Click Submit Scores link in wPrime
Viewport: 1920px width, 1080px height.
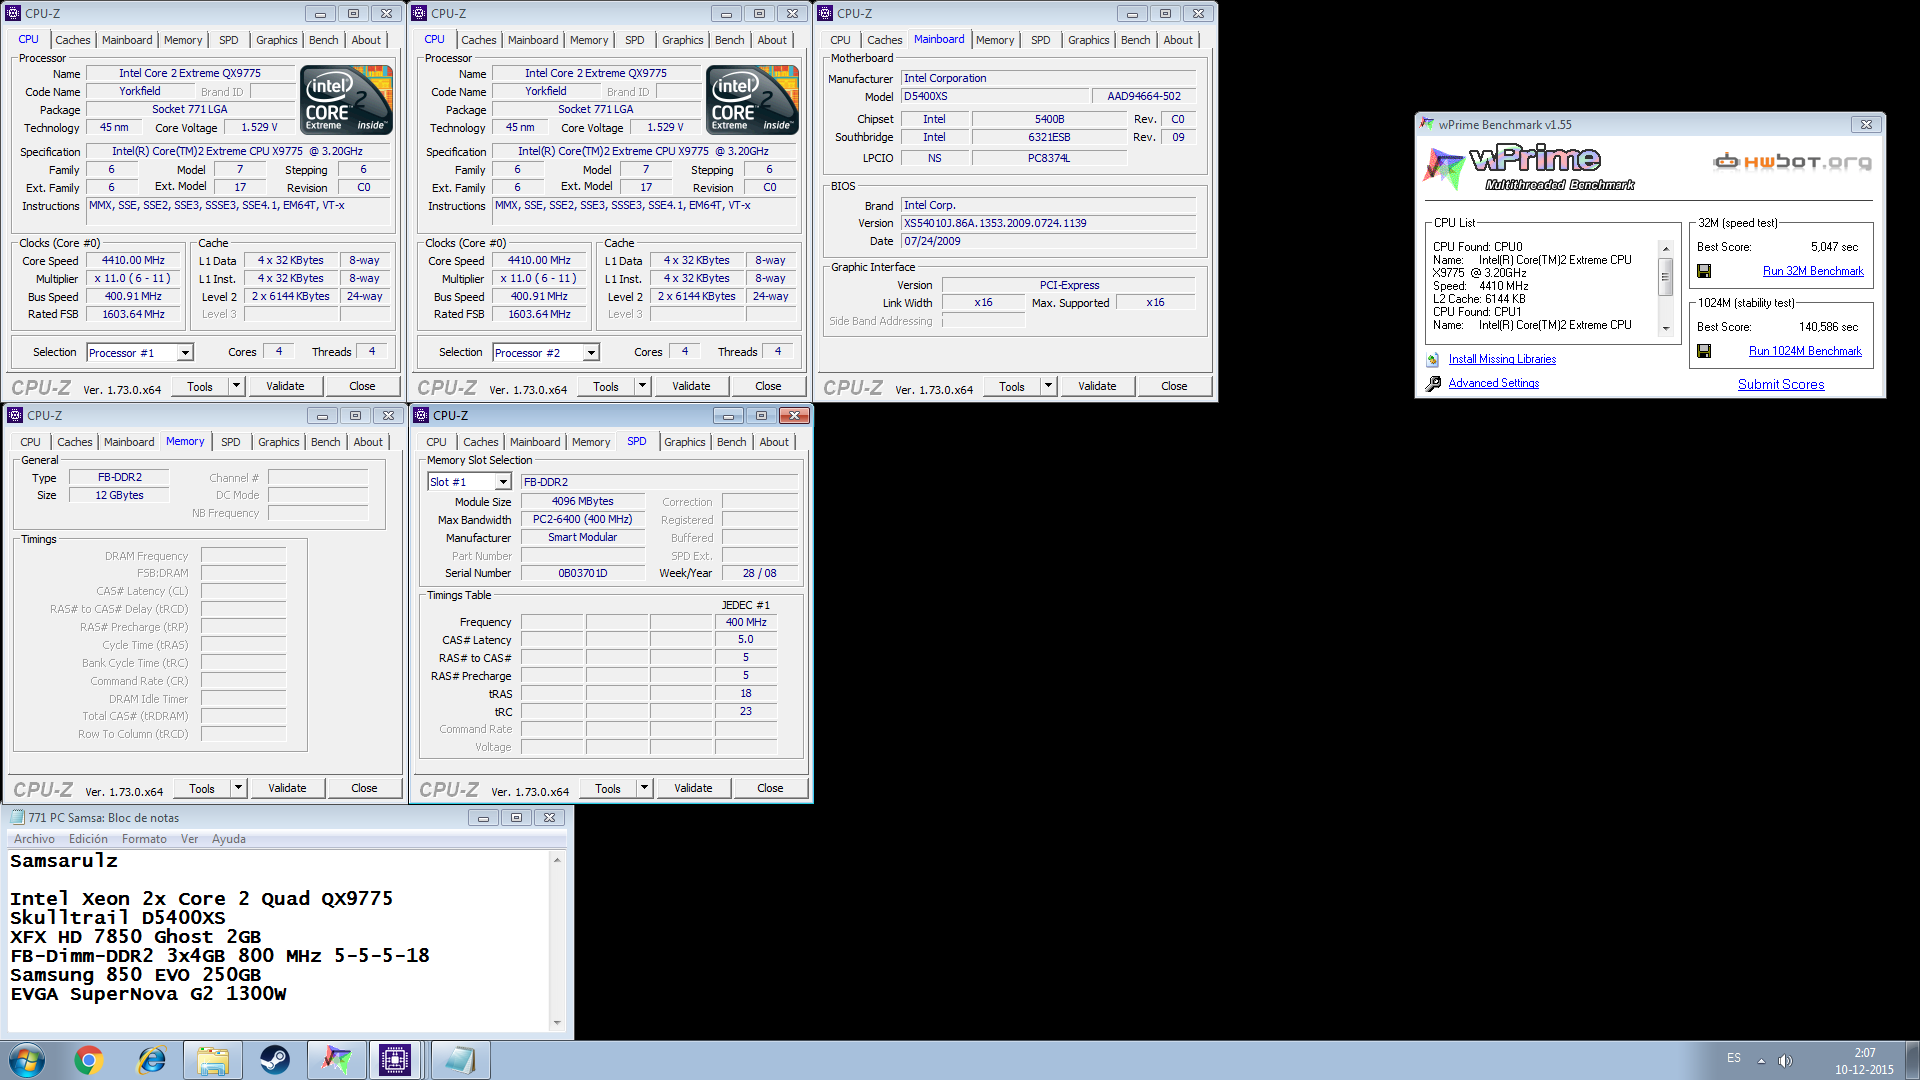click(x=1781, y=384)
